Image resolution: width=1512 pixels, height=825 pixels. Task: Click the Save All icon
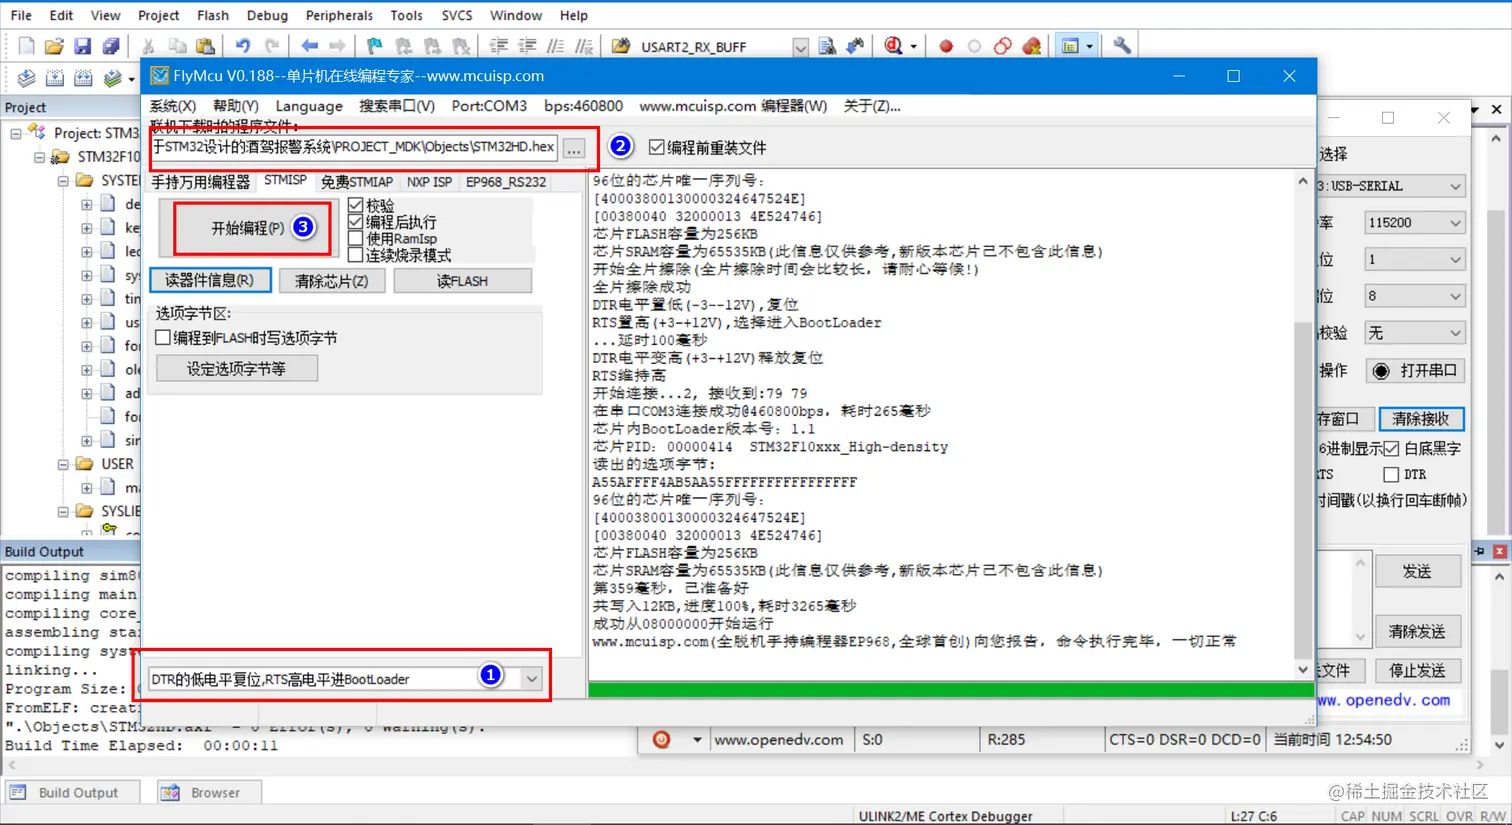point(111,46)
